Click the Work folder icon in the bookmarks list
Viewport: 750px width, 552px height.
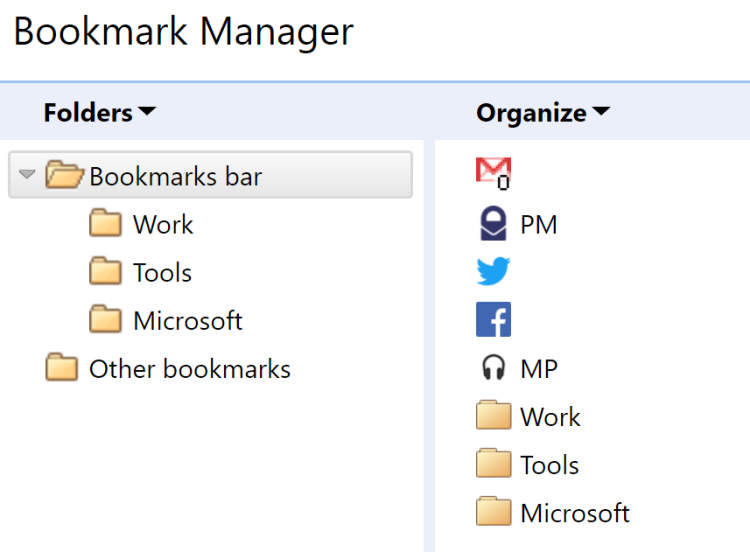click(494, 415)
